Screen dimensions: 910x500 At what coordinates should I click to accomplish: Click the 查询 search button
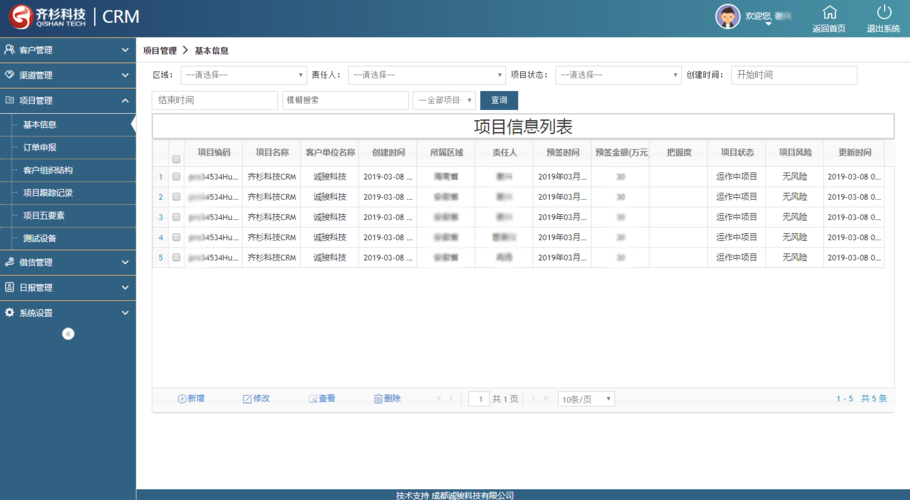[498, 100]
